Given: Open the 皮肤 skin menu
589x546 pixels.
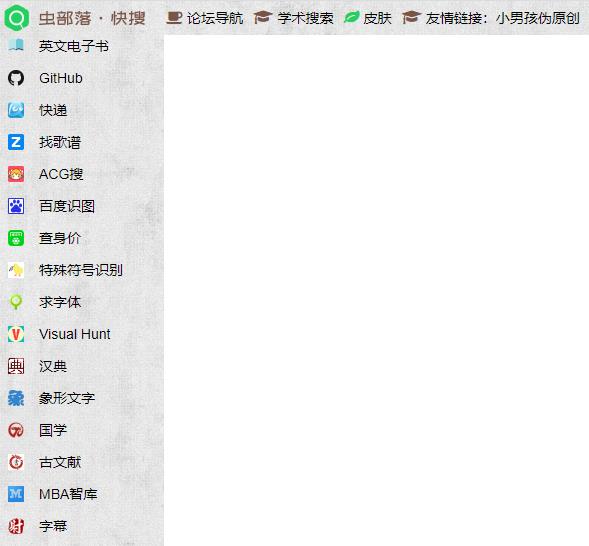Looking at the screenshot, I should 378,18.
